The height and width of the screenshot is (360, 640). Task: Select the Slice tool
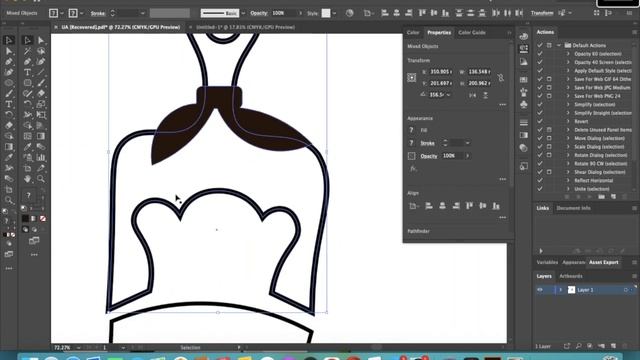[41, 168]
